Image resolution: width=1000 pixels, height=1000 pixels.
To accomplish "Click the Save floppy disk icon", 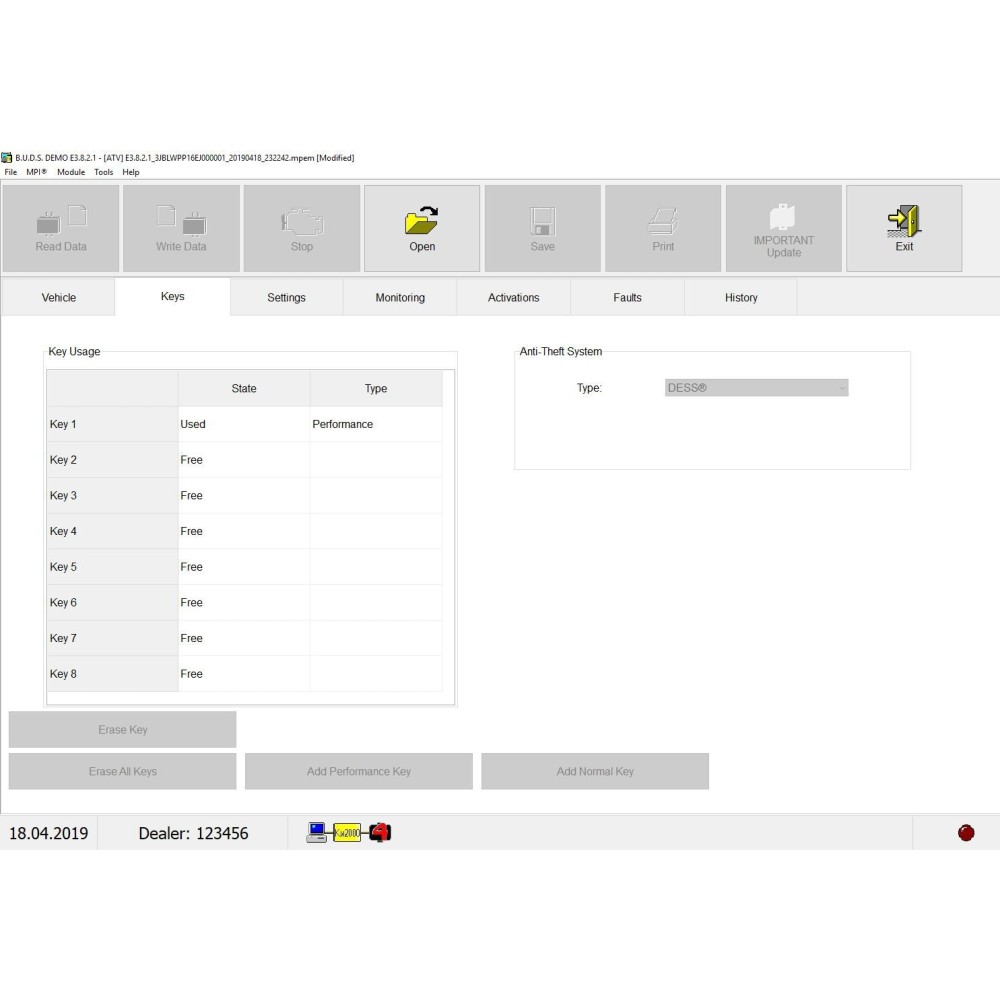I will point(542,221).
